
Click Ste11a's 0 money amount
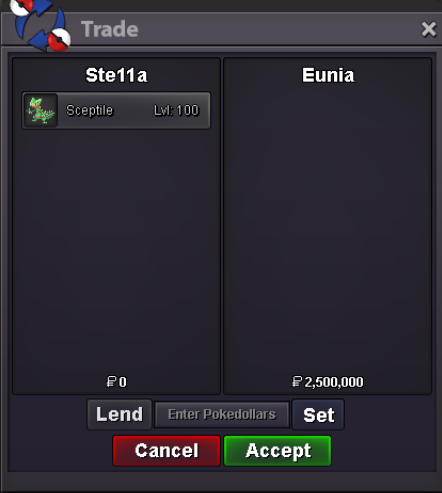(123, 382)
